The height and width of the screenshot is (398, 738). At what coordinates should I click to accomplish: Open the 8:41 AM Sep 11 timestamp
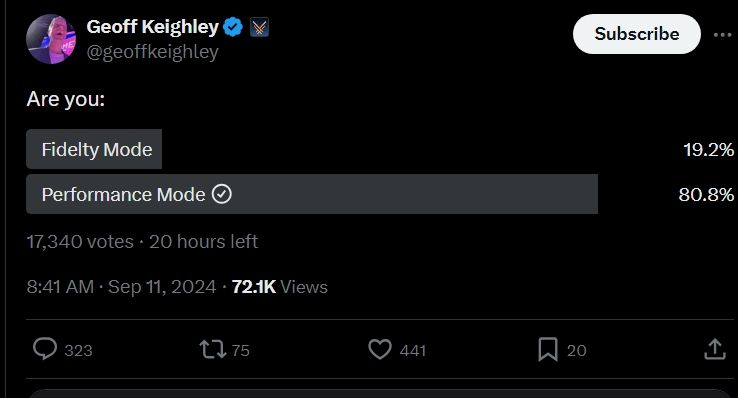[x=121, y=287]
